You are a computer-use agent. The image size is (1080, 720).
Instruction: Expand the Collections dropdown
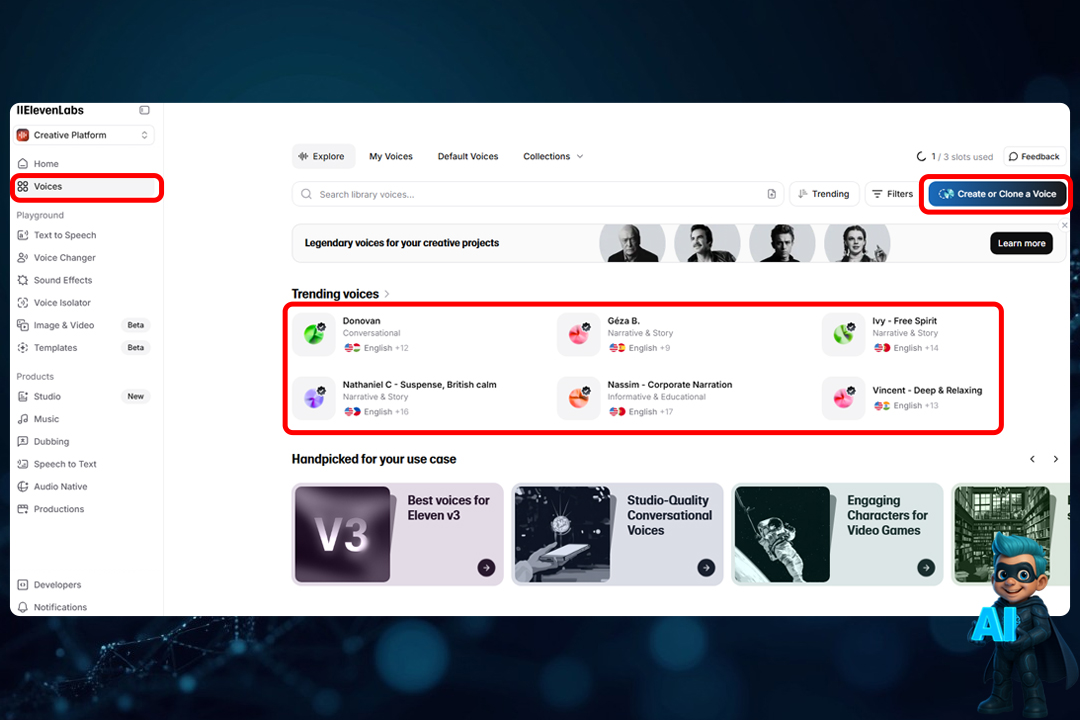(x=553, y=156)
